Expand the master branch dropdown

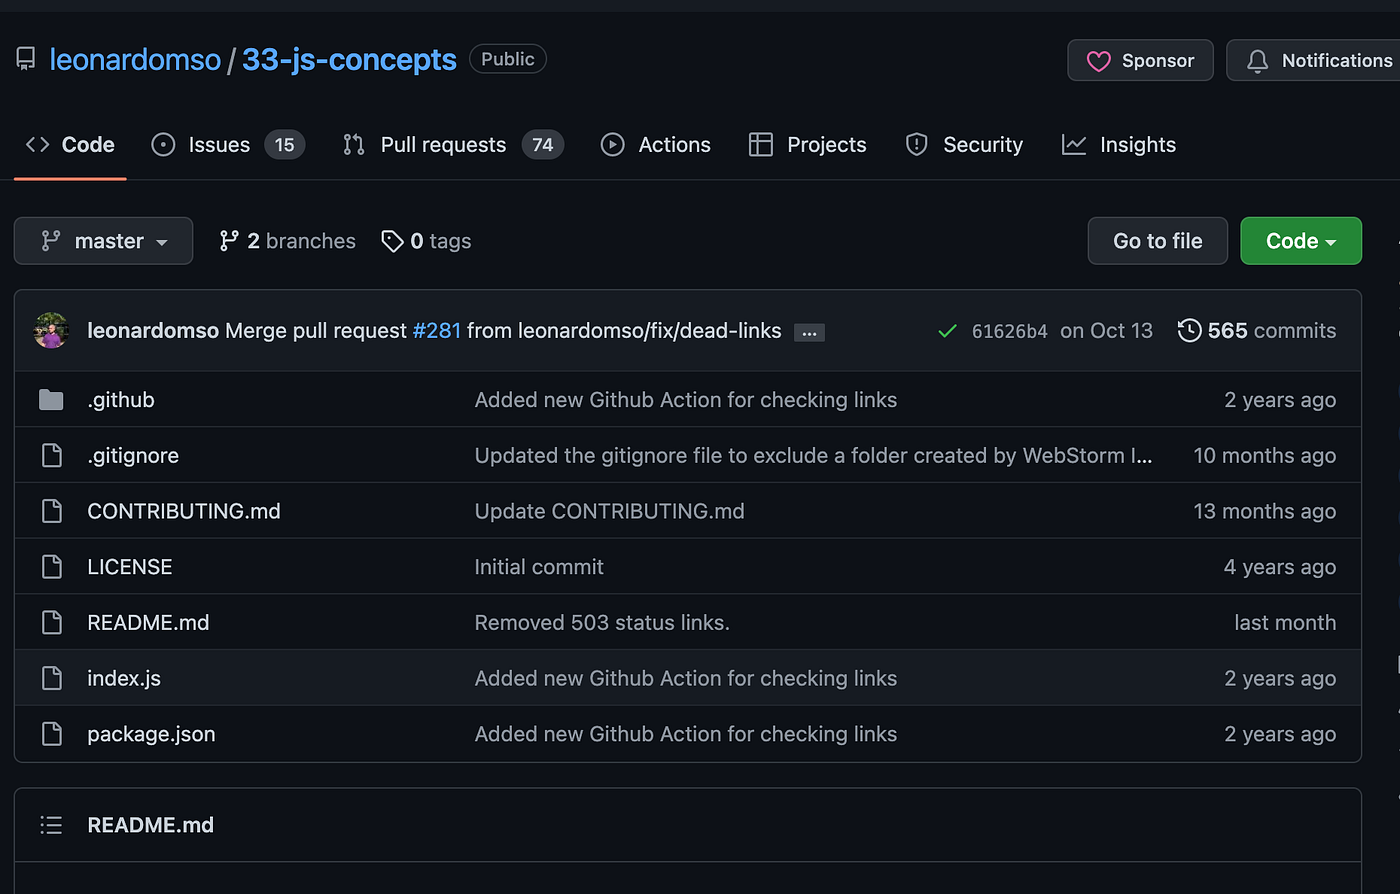(x=103, y=241)
